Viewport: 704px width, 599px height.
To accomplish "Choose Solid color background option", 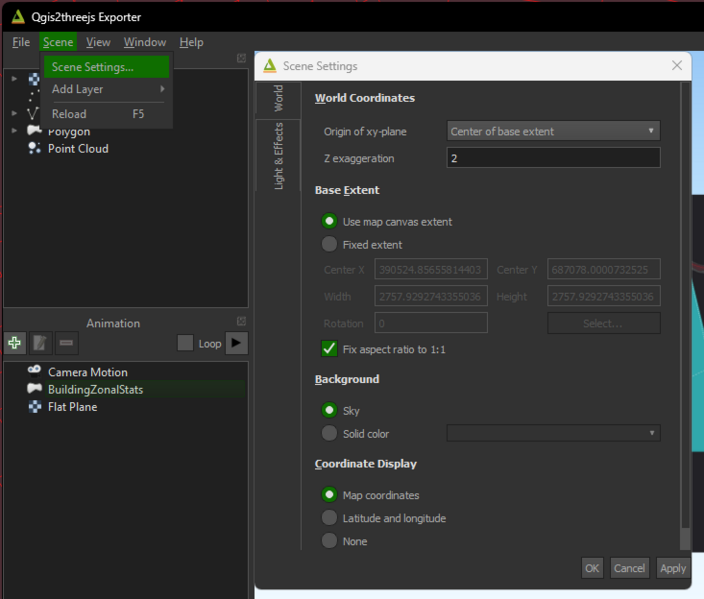I will pyautogui.click(x=329, y=434).
